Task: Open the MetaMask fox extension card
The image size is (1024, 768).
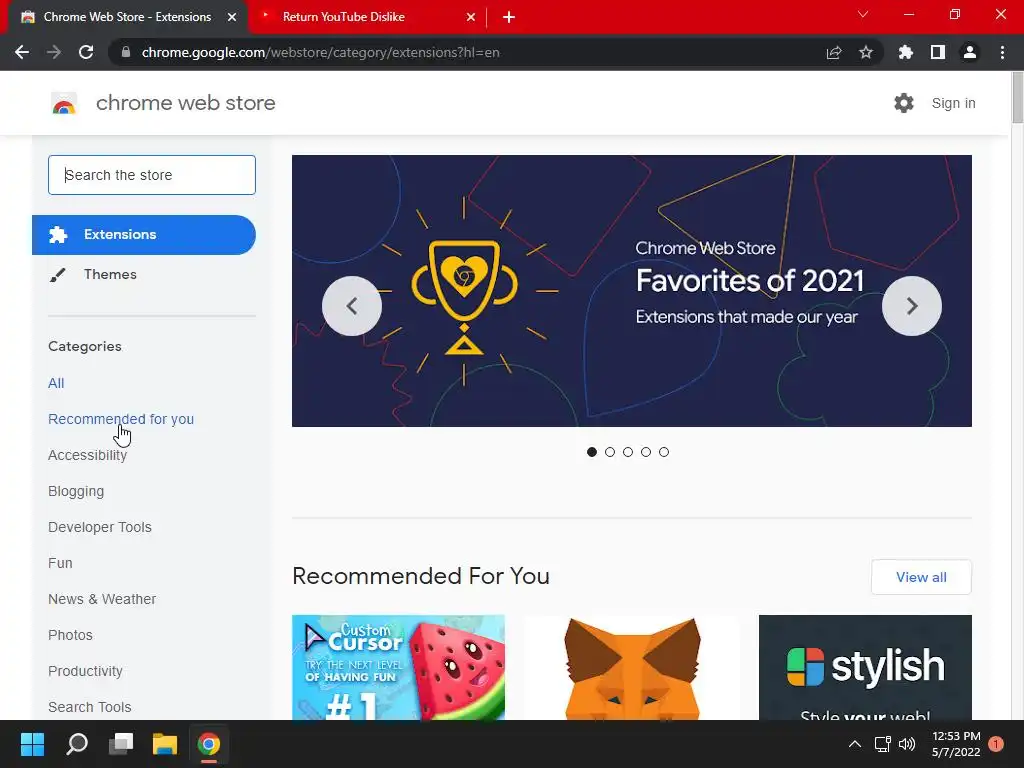Action: click(632, 667)
